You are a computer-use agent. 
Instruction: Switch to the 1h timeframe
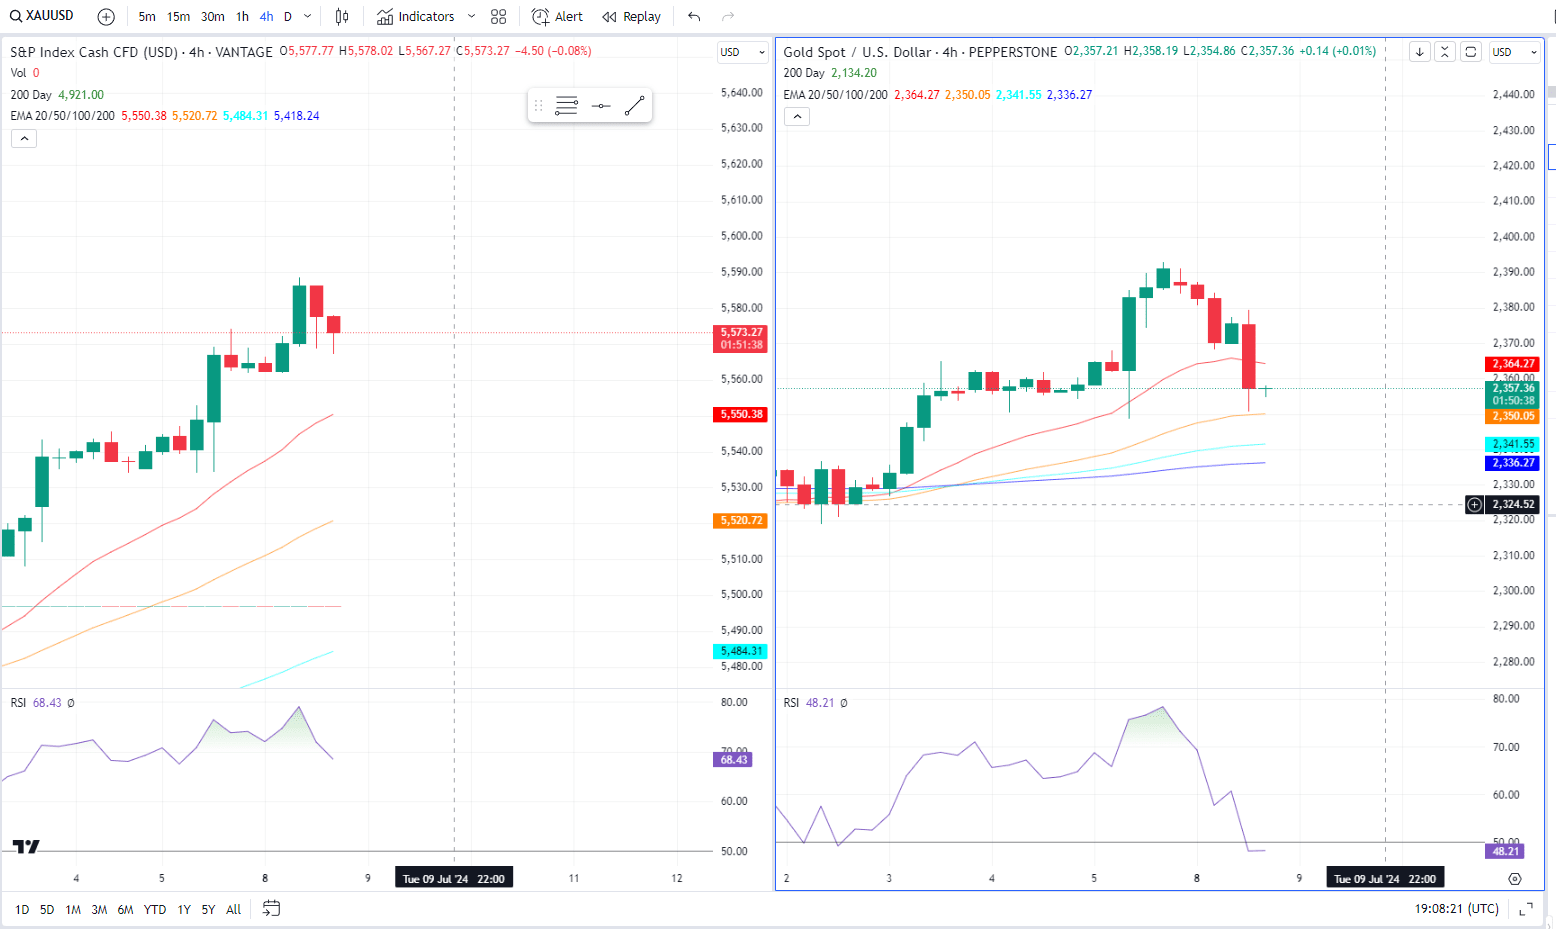[242, 17]
